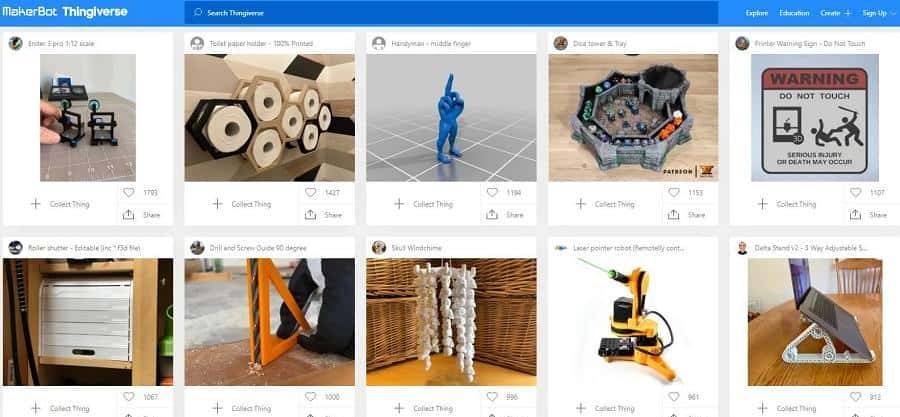Click the search magnifier icon
This screenshot has width=900, height=417.
coord(199,13)
